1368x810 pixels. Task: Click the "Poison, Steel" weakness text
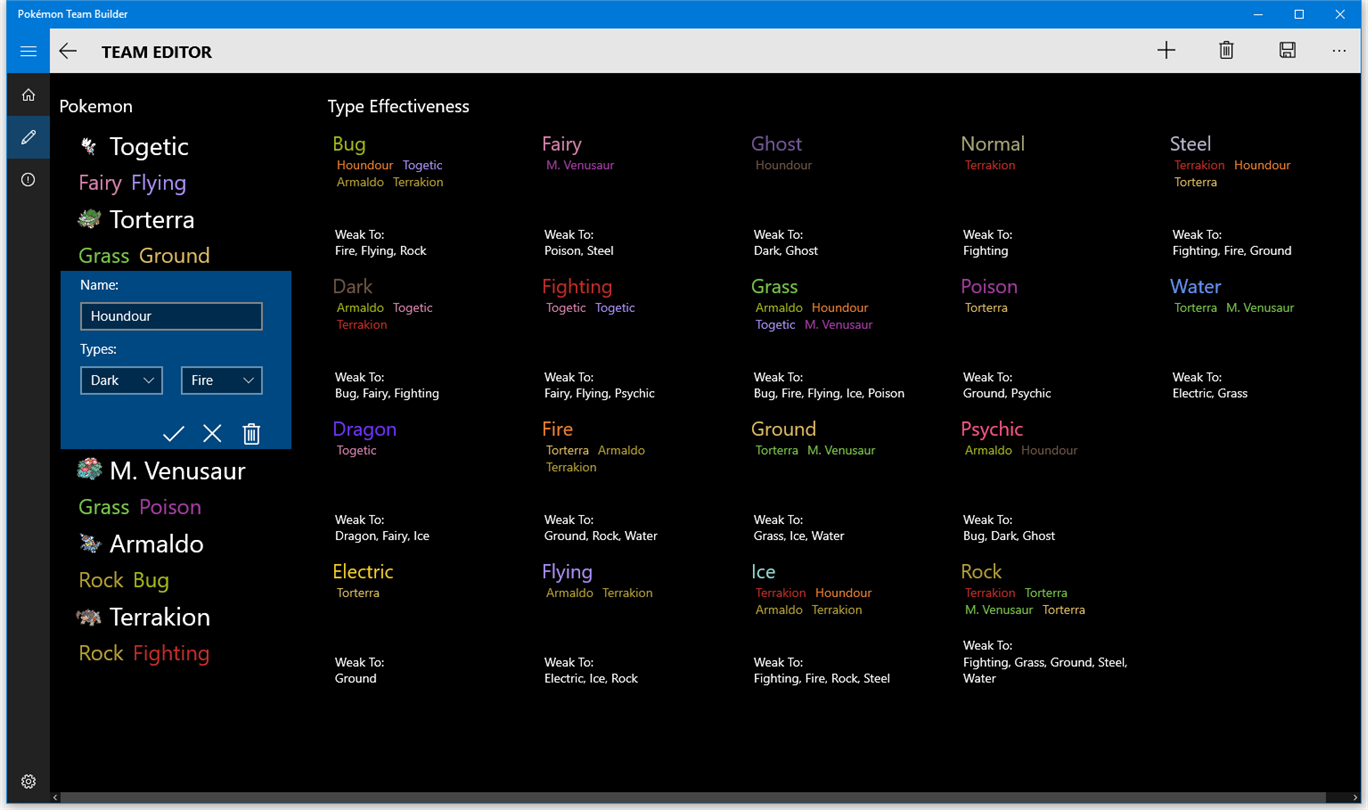[579, 251]
